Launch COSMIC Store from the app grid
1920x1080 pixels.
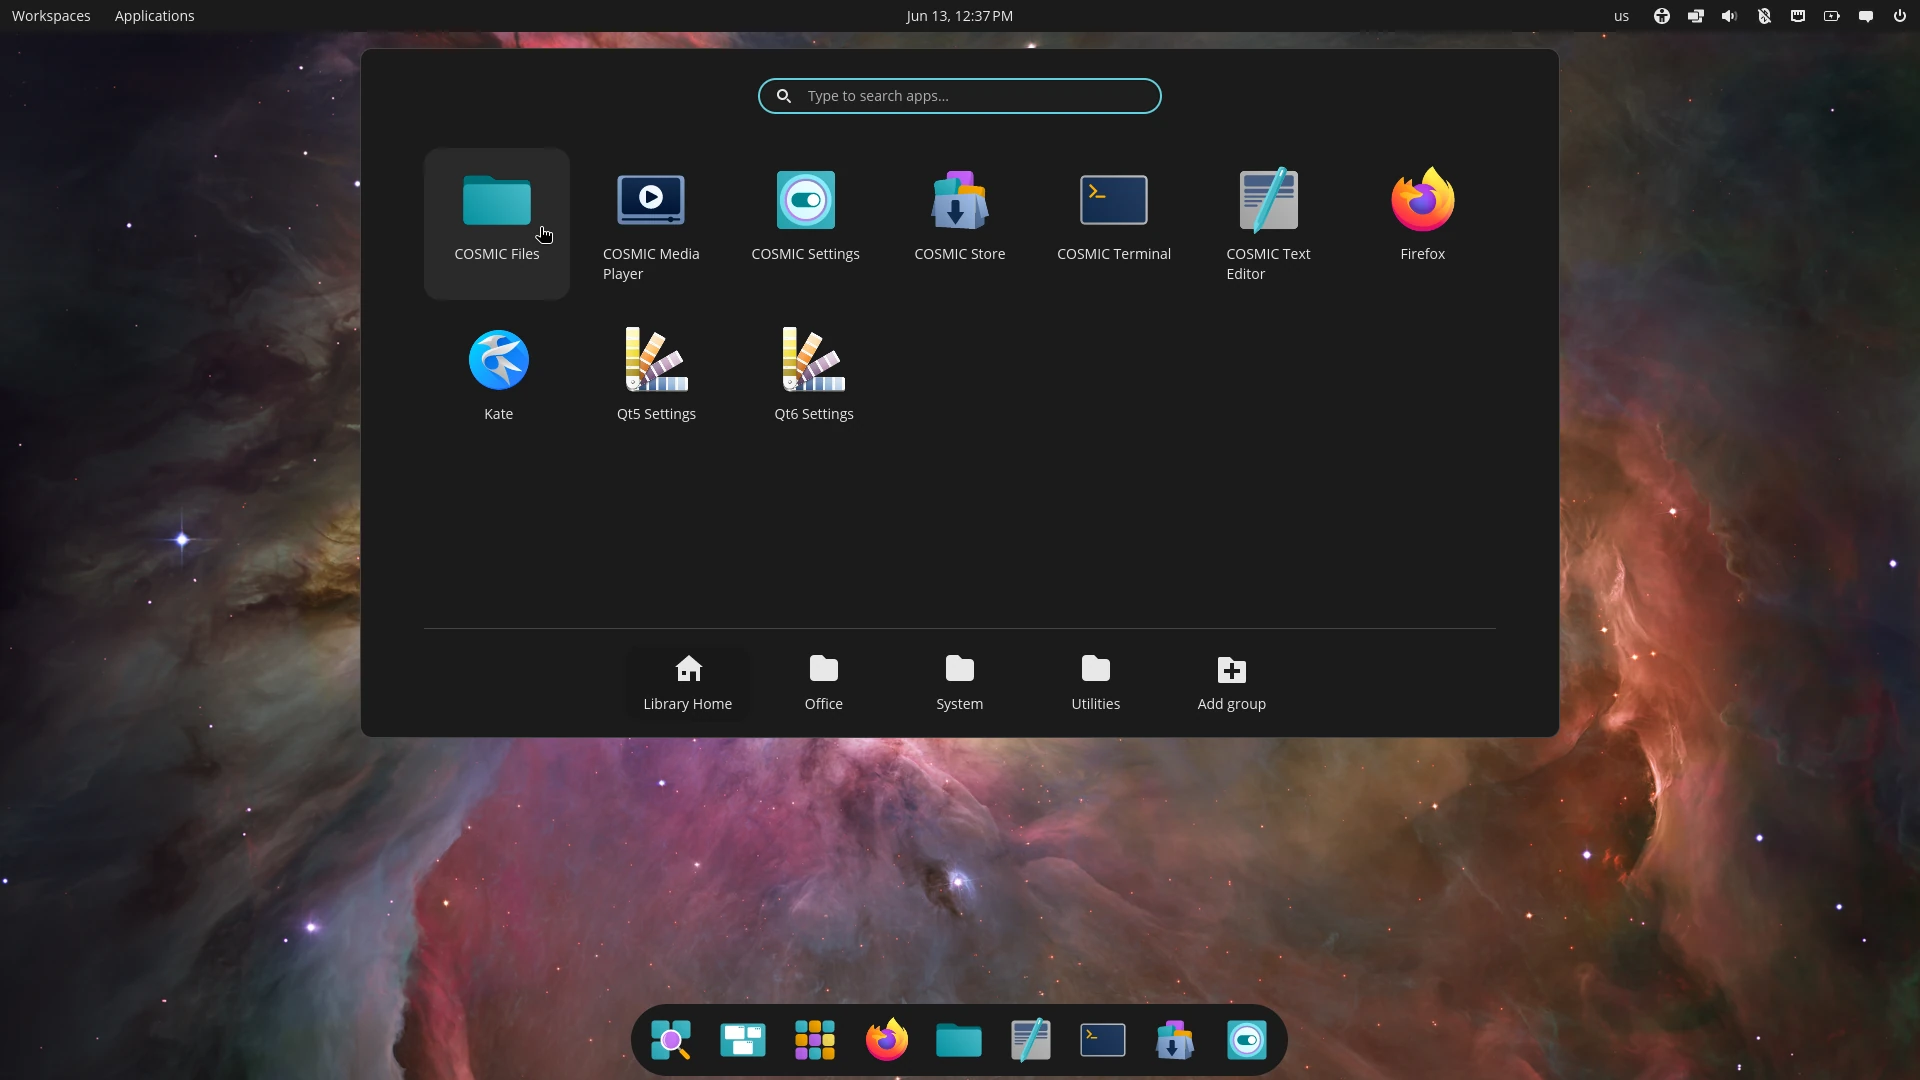[x=959, y=223]
